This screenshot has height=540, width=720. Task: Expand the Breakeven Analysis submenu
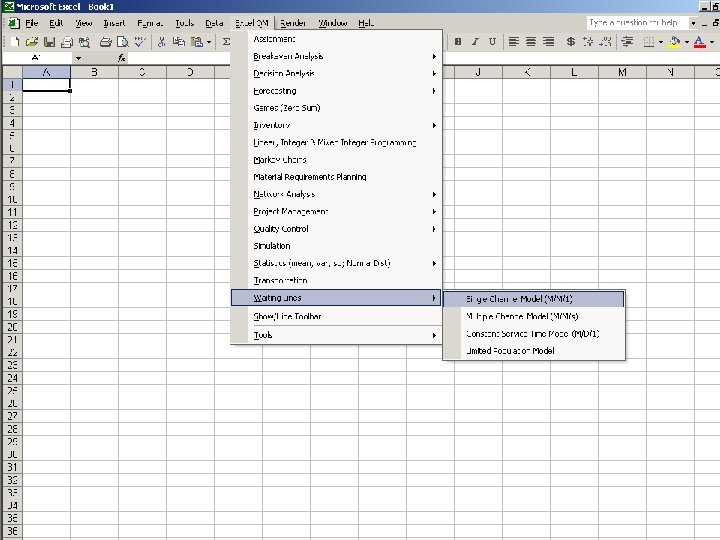pyautogui.click(x=336, y=56)
